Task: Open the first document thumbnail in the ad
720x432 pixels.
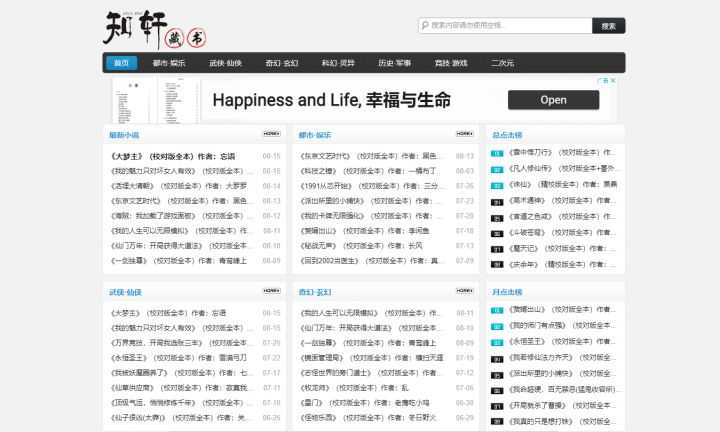Action: (131, 101)
